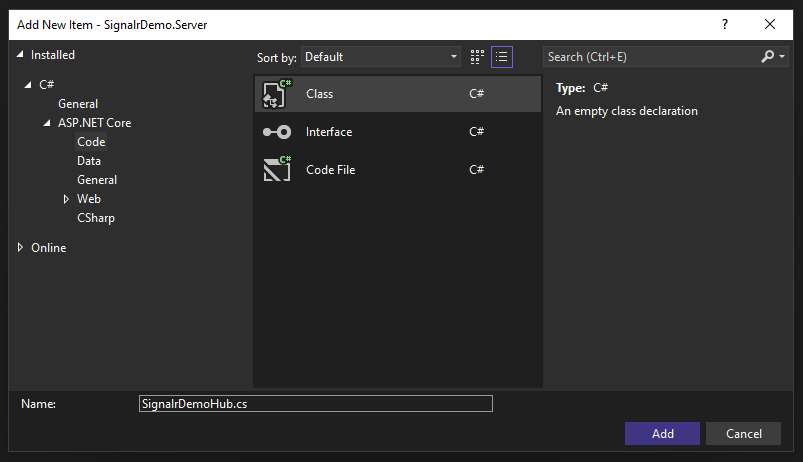
Task: Collapse the Installed tree node
Action: click(22, 55)
